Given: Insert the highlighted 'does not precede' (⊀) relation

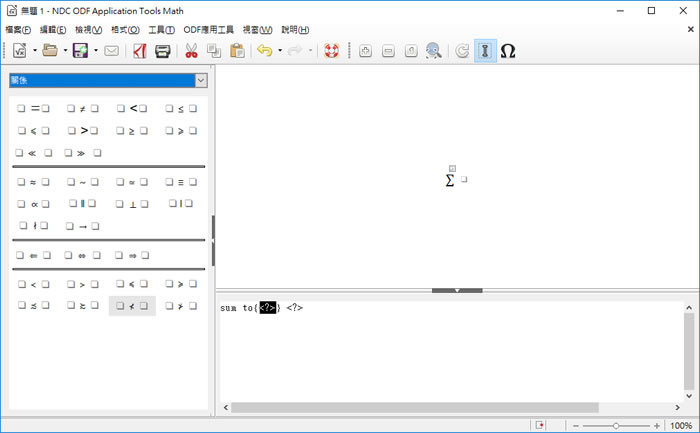Looking at the screenshot, I should [132, 306].
